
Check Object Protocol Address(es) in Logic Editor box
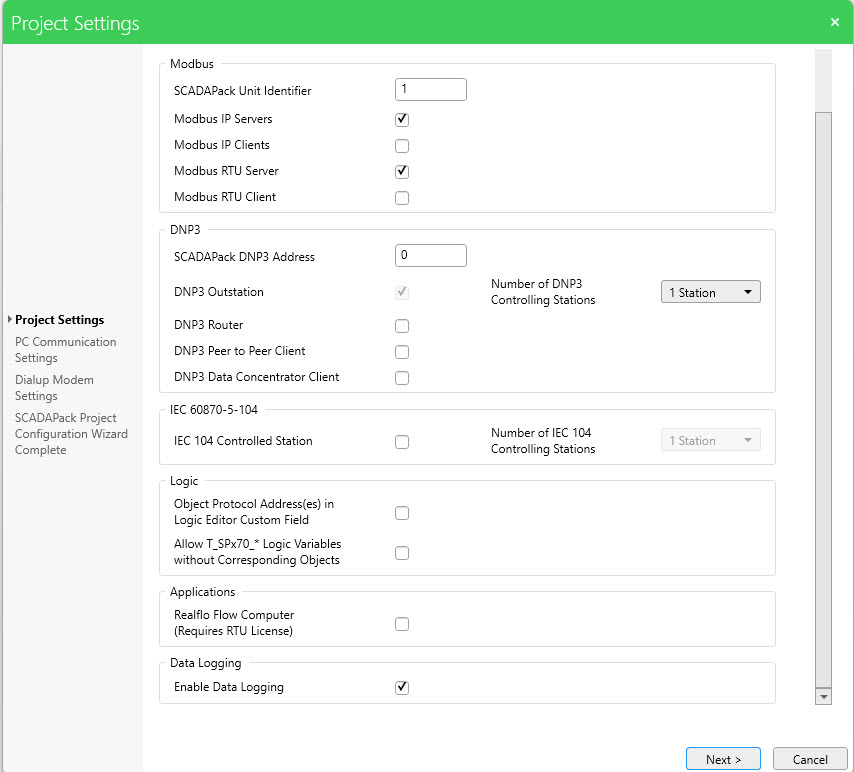click(402, 513)
